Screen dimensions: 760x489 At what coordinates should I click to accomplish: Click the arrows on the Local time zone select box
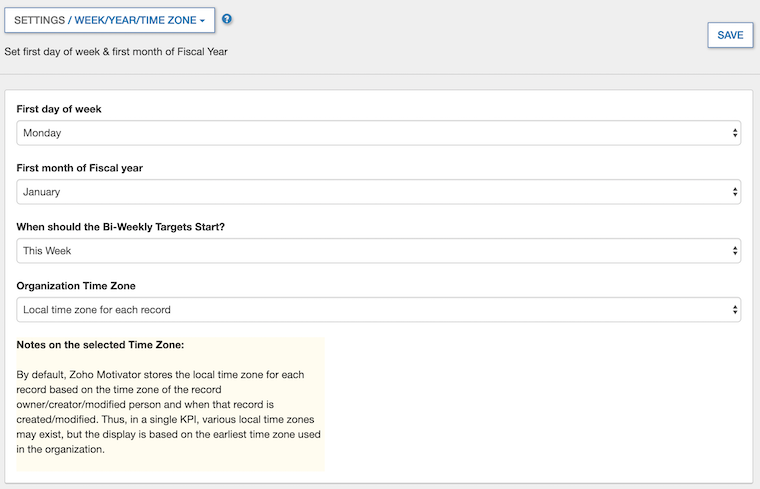pos(735,310)
